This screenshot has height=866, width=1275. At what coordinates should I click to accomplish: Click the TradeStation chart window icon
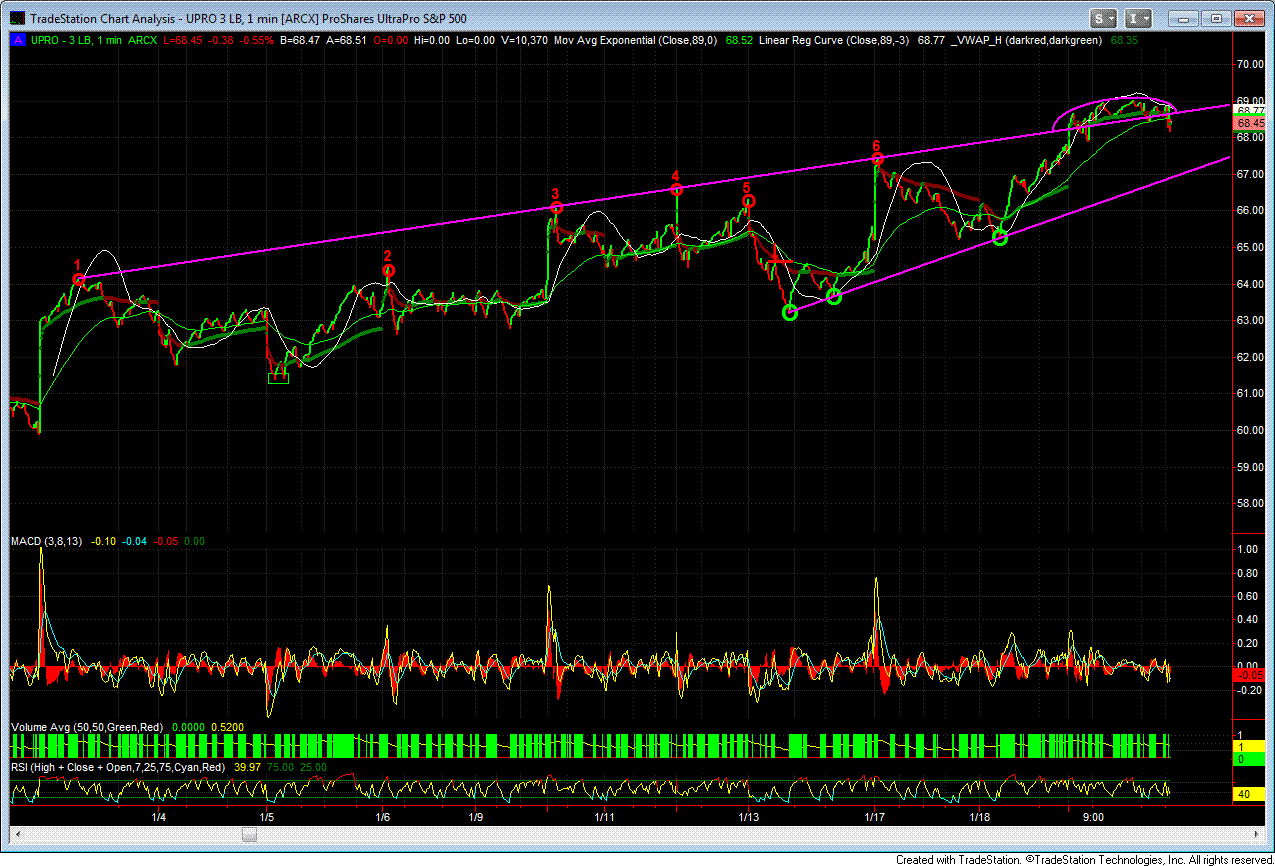tap(16, 18)
